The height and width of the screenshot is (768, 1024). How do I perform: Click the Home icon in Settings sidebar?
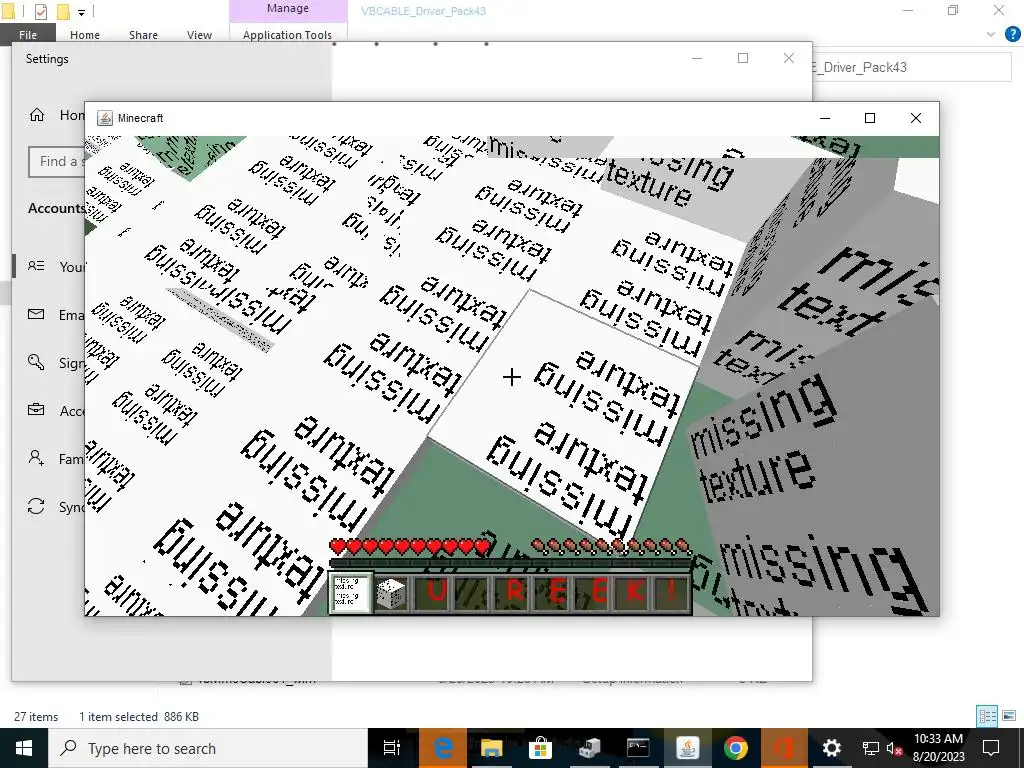click(37, 115)
